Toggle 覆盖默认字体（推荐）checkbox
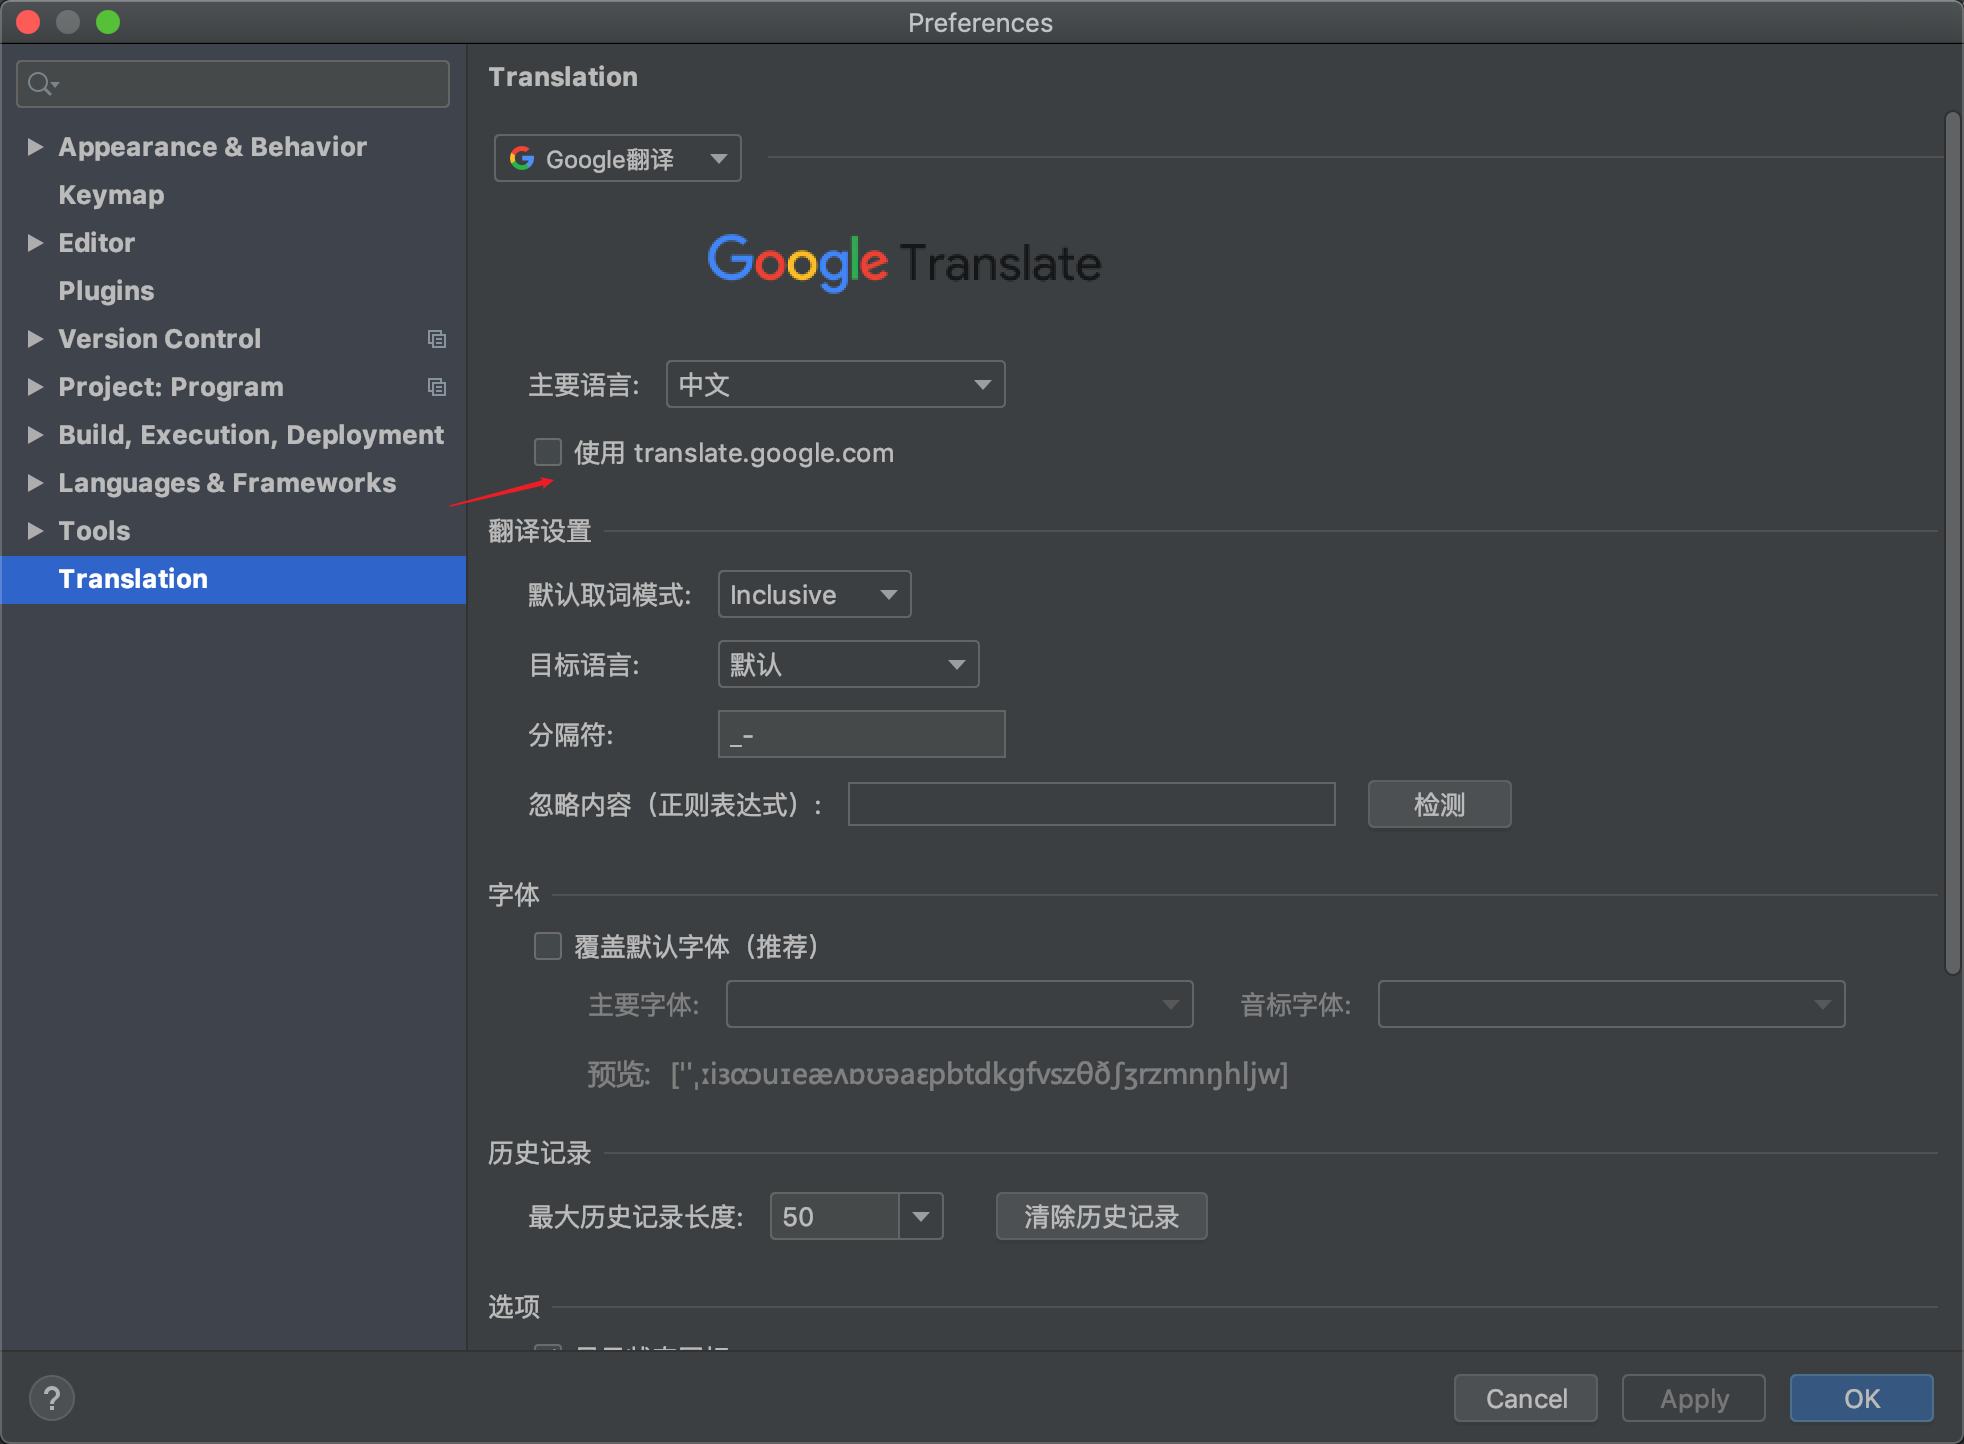Viewport: 1964px width, 1444px height. 548,946
